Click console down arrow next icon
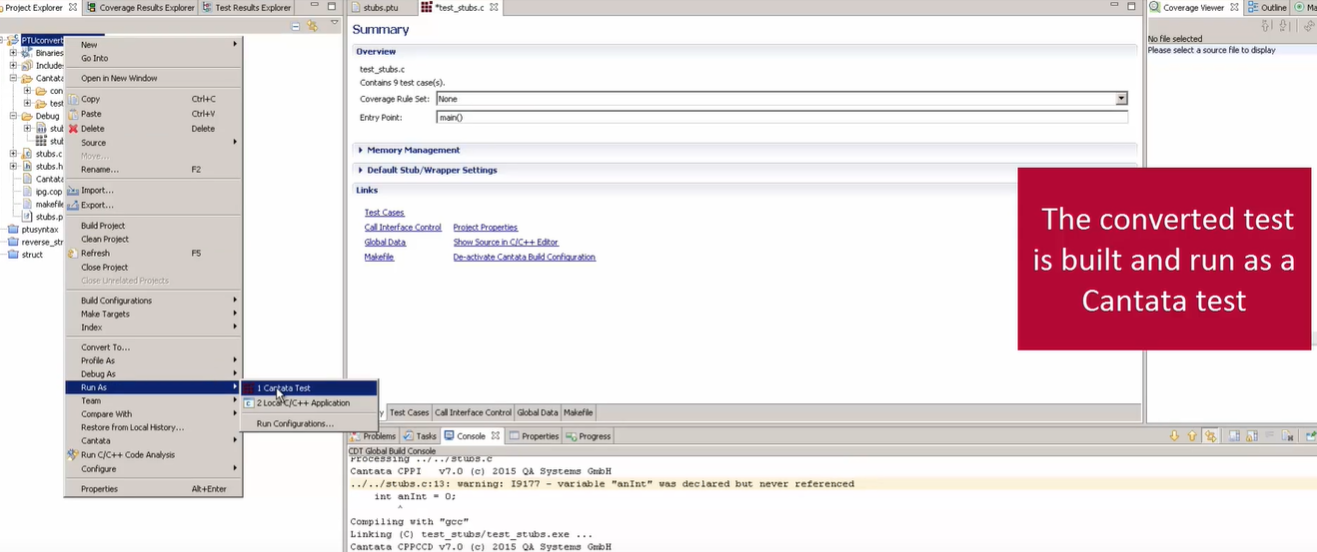This screenshot has width=1317, height=552. point(1175,436)
